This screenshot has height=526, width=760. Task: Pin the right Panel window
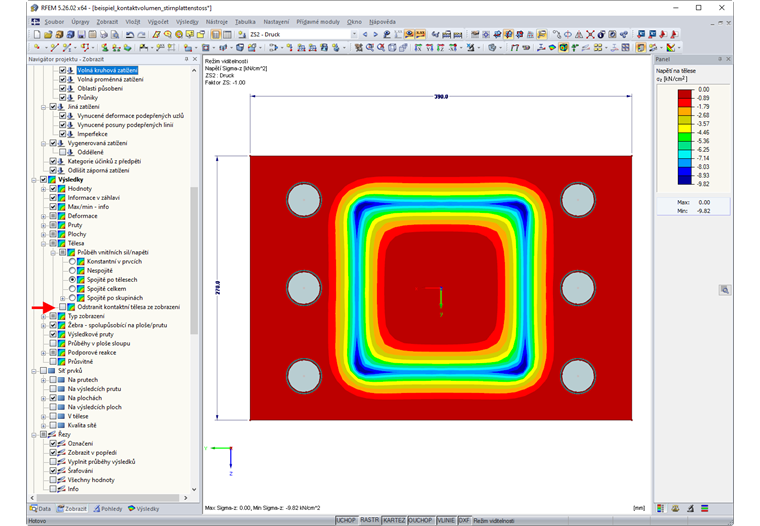click(720, 59)
